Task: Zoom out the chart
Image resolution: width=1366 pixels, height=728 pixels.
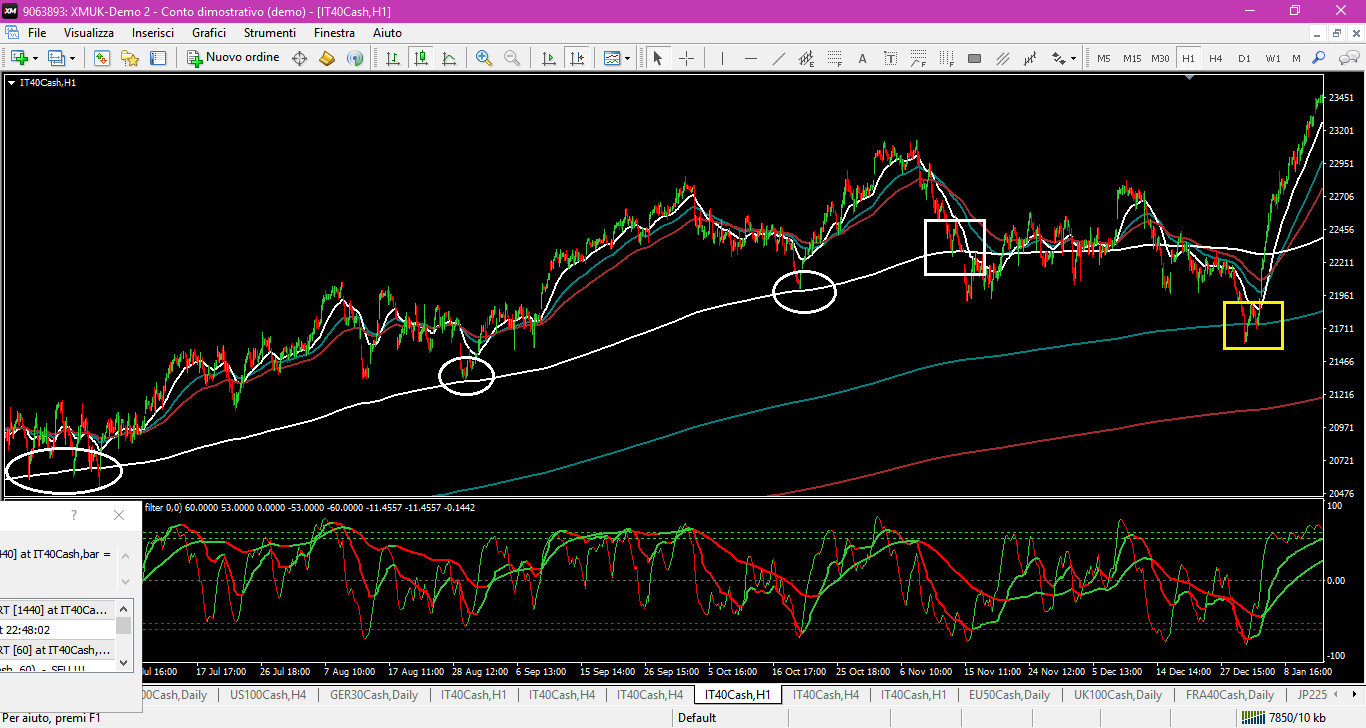Action: [x=512, y=58]
